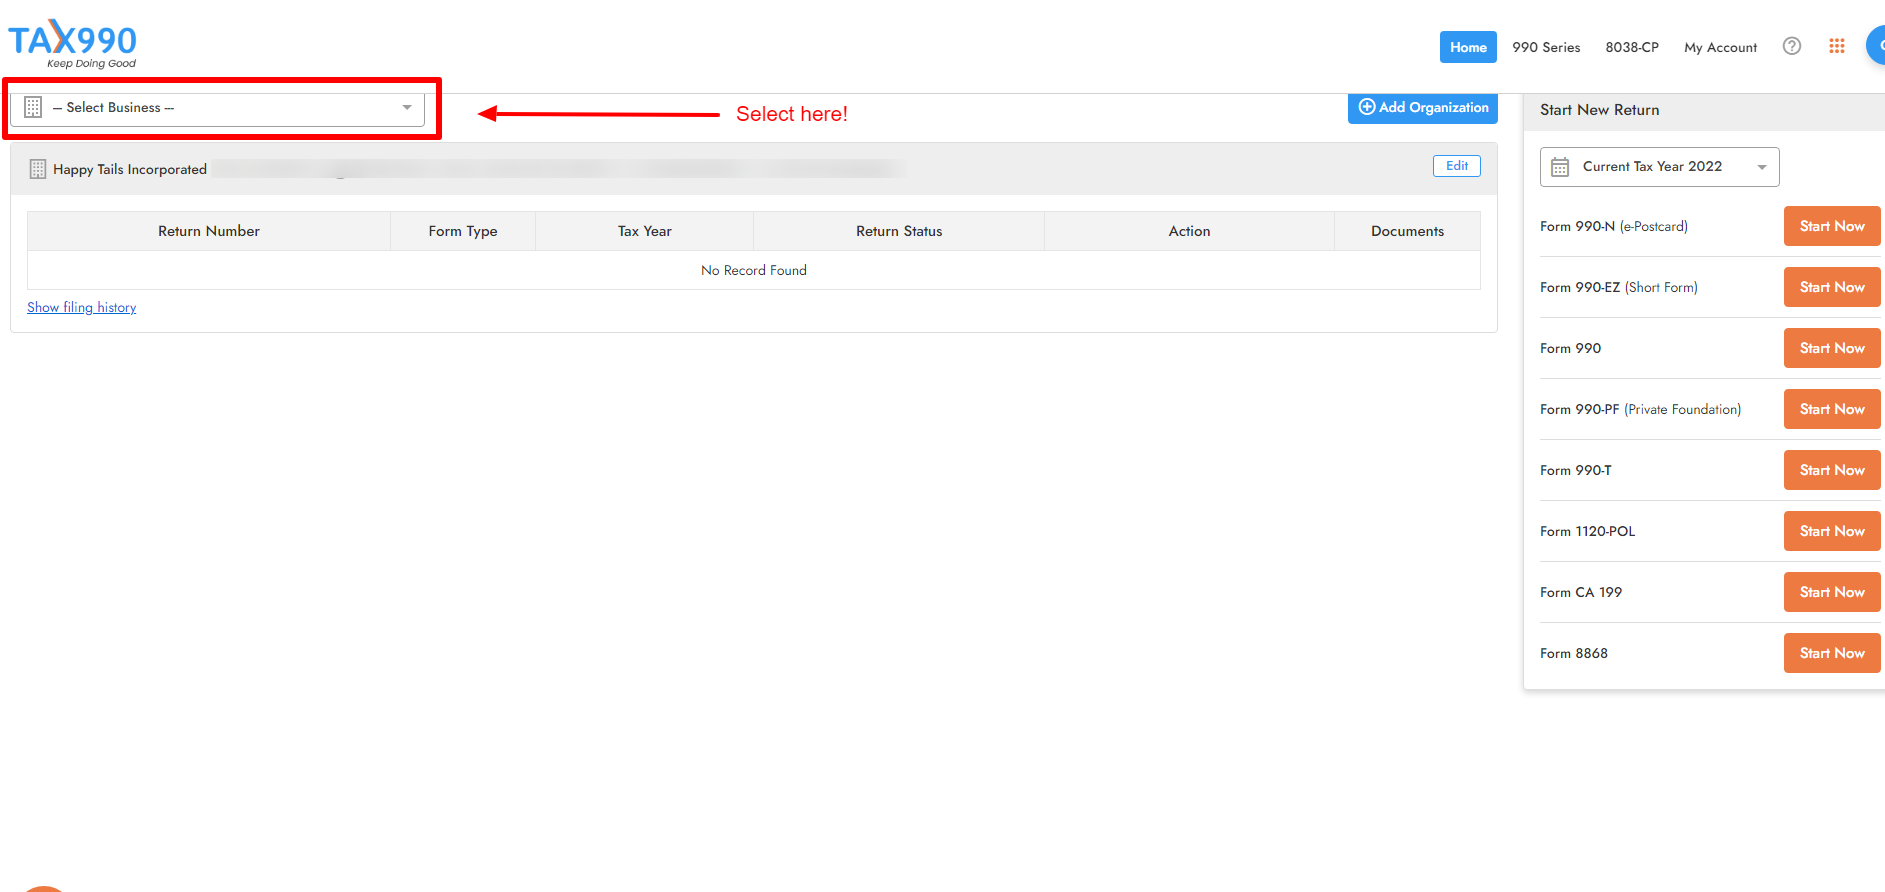This screenshot has width=1885, height=892.
Task: Start Now for Form 1120-POL
Action: click(x=1832, y=531)
